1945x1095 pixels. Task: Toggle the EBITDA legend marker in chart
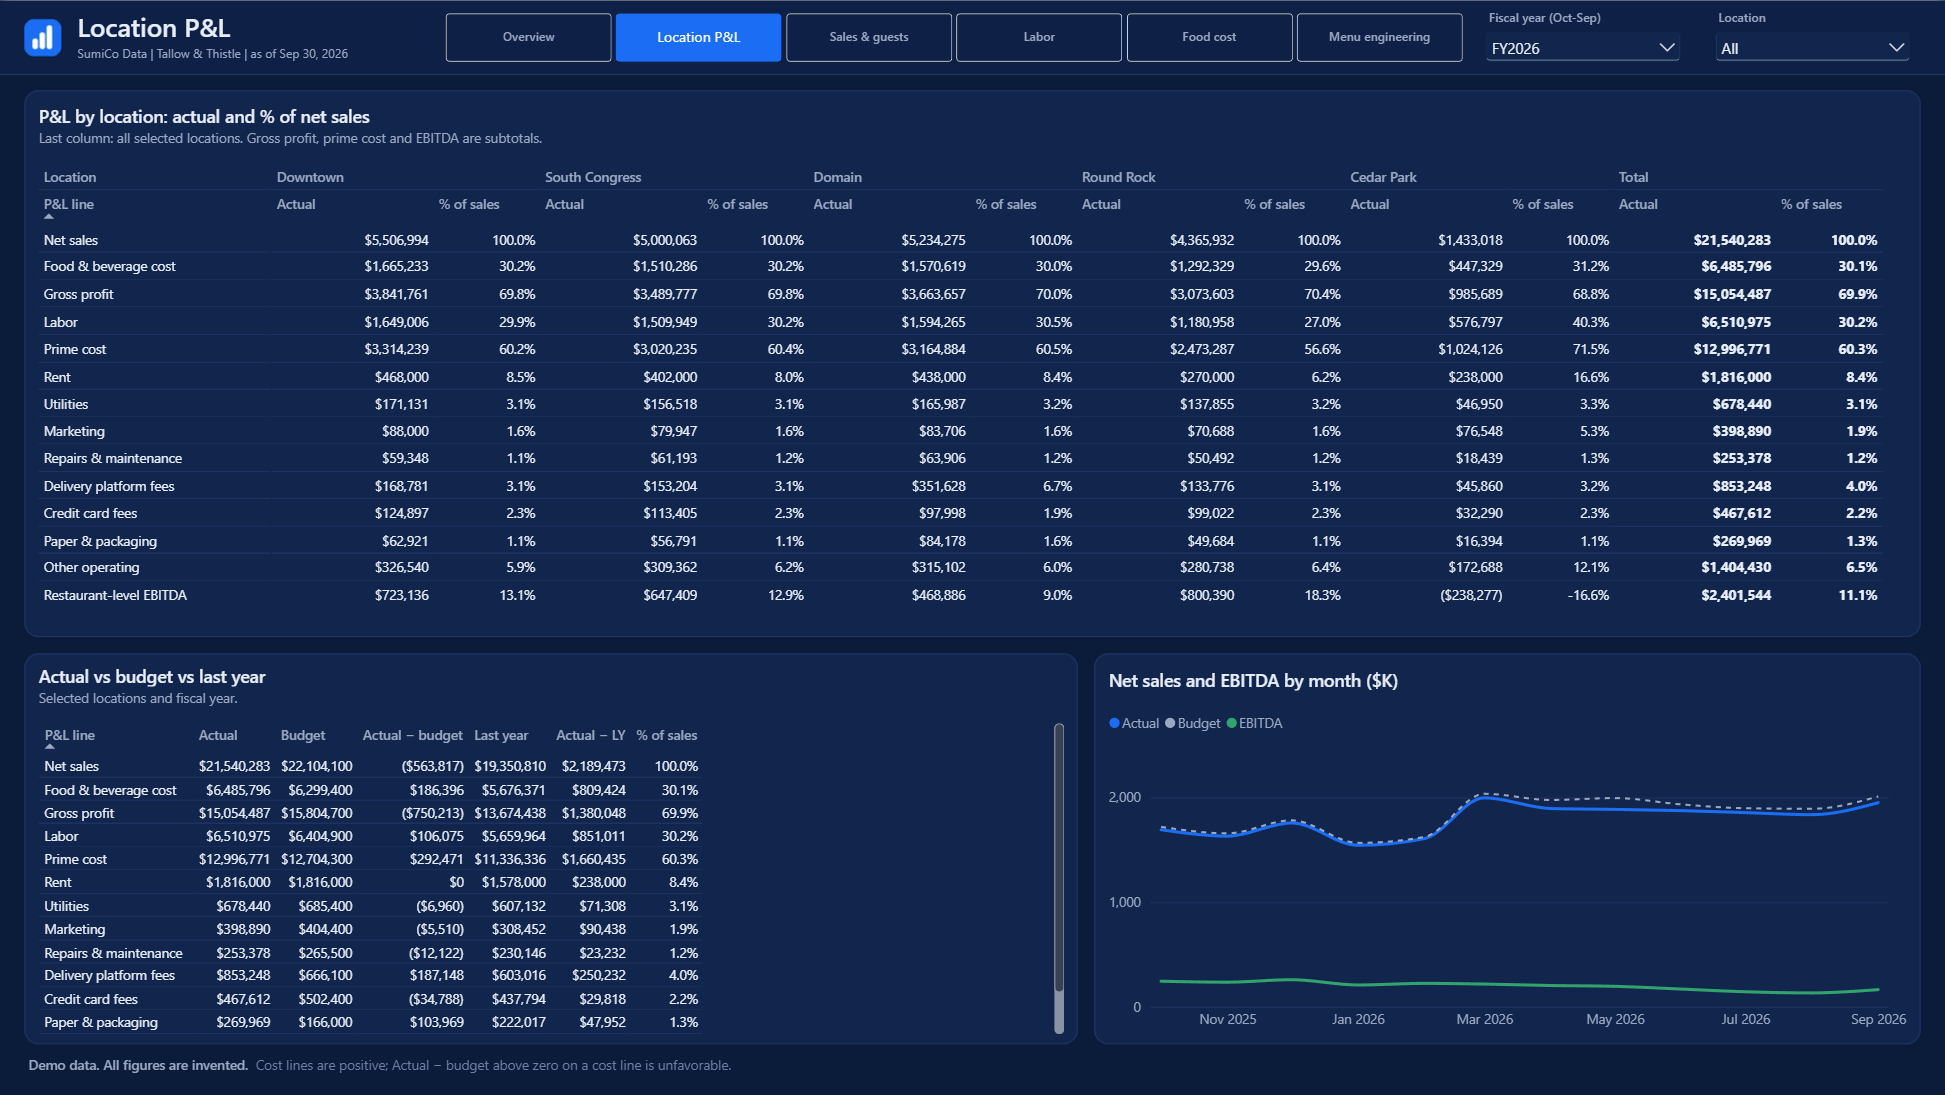tap(1232, 723)
